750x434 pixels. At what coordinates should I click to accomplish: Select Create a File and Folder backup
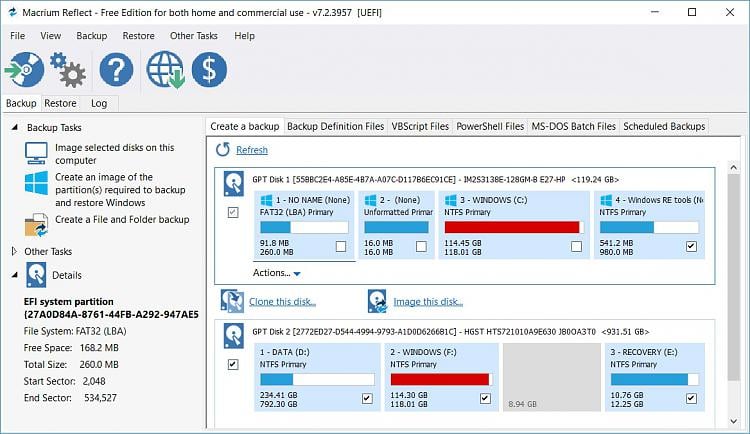coord(122,220)
